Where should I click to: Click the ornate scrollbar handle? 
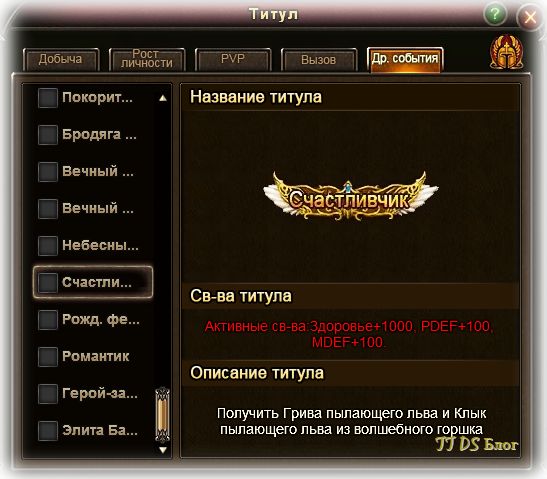point(163,415)
